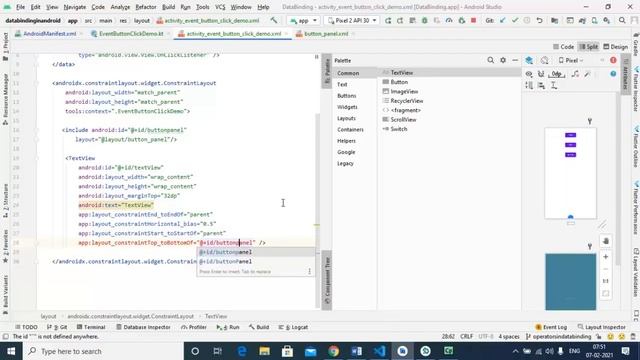640x360 pixels.
Task: Switch to Design view mode
Action: [616, 47]
